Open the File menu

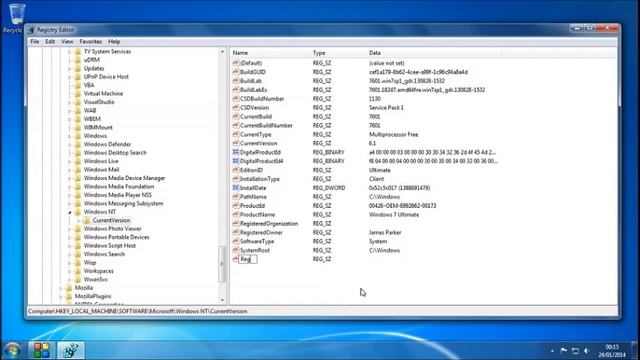click(35, 42)
